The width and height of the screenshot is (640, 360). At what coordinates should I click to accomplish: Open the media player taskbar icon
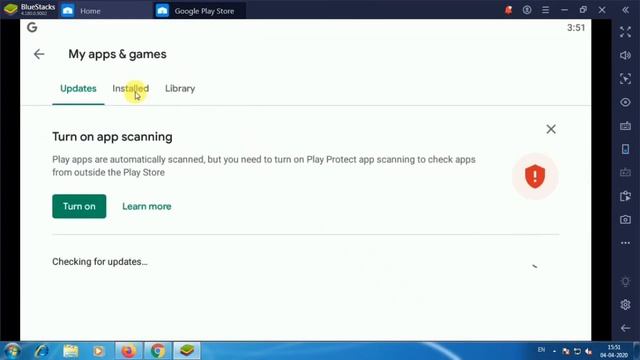pos(98,351)
